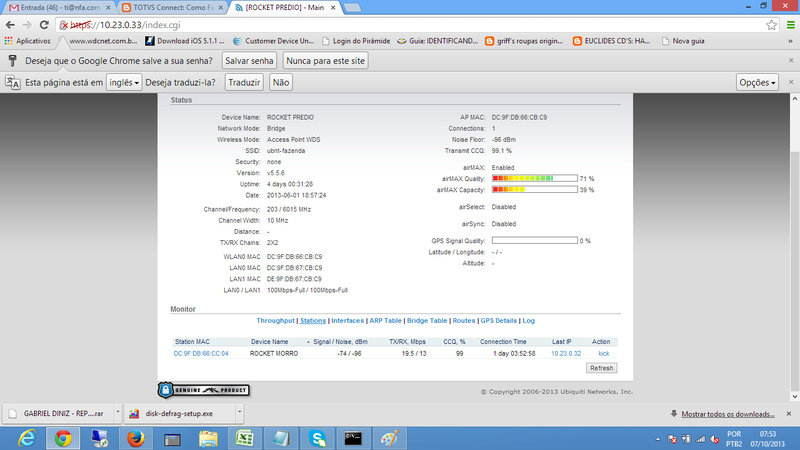
Task: Open the Bridge Table link
Action: coord(427,320)
